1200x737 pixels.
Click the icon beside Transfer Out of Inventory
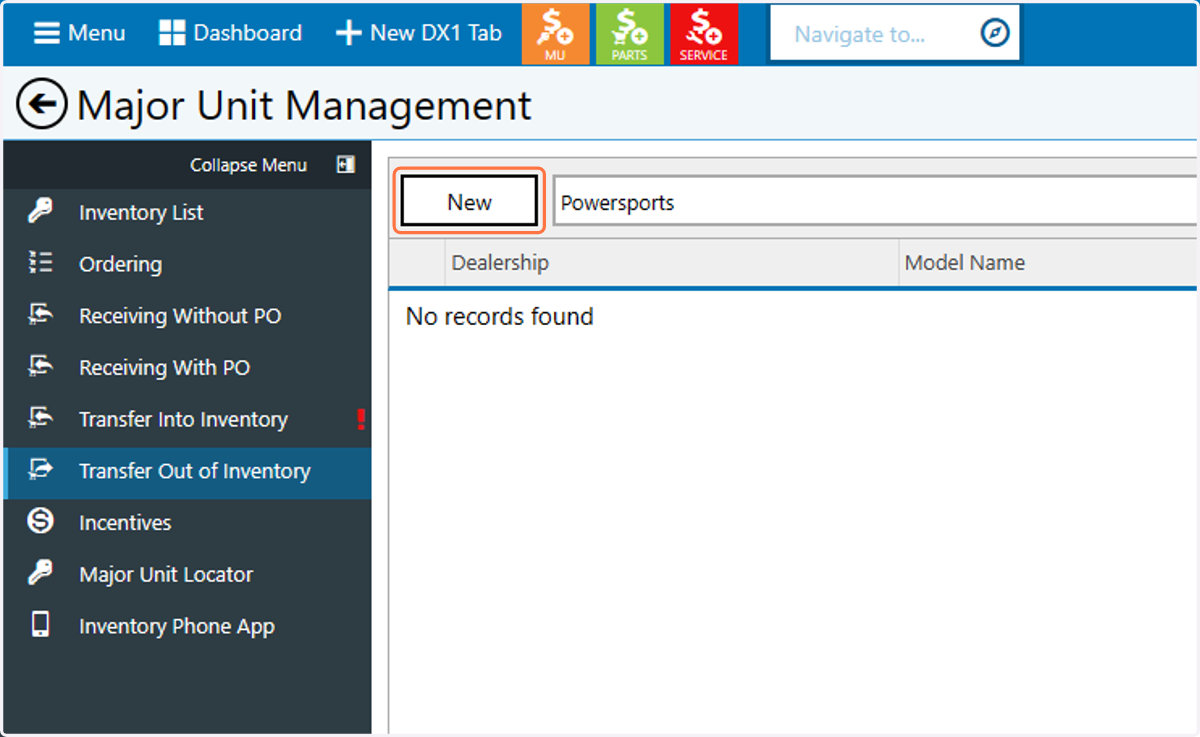click(40, 469)
